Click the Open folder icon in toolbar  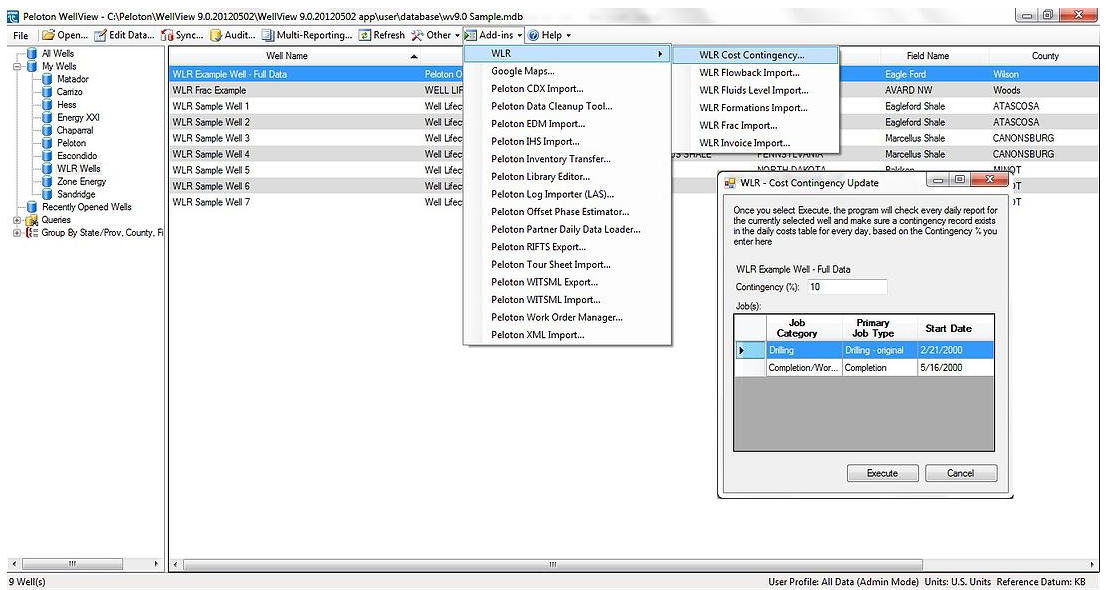(48, 35)
